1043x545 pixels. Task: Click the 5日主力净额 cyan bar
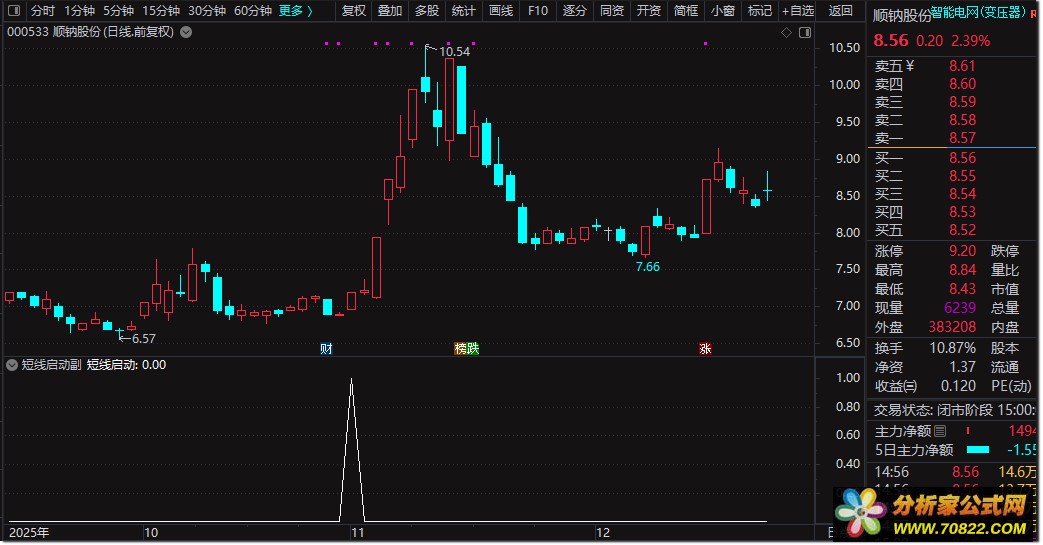(977, 450)
